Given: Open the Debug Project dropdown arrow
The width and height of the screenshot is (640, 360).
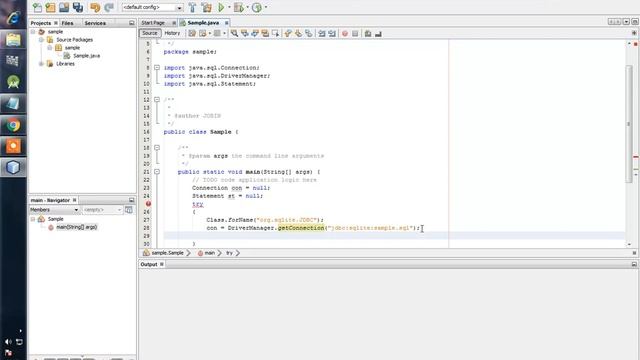Looking at the screenshot, I should pyautogui.click(x=247, y=7).
